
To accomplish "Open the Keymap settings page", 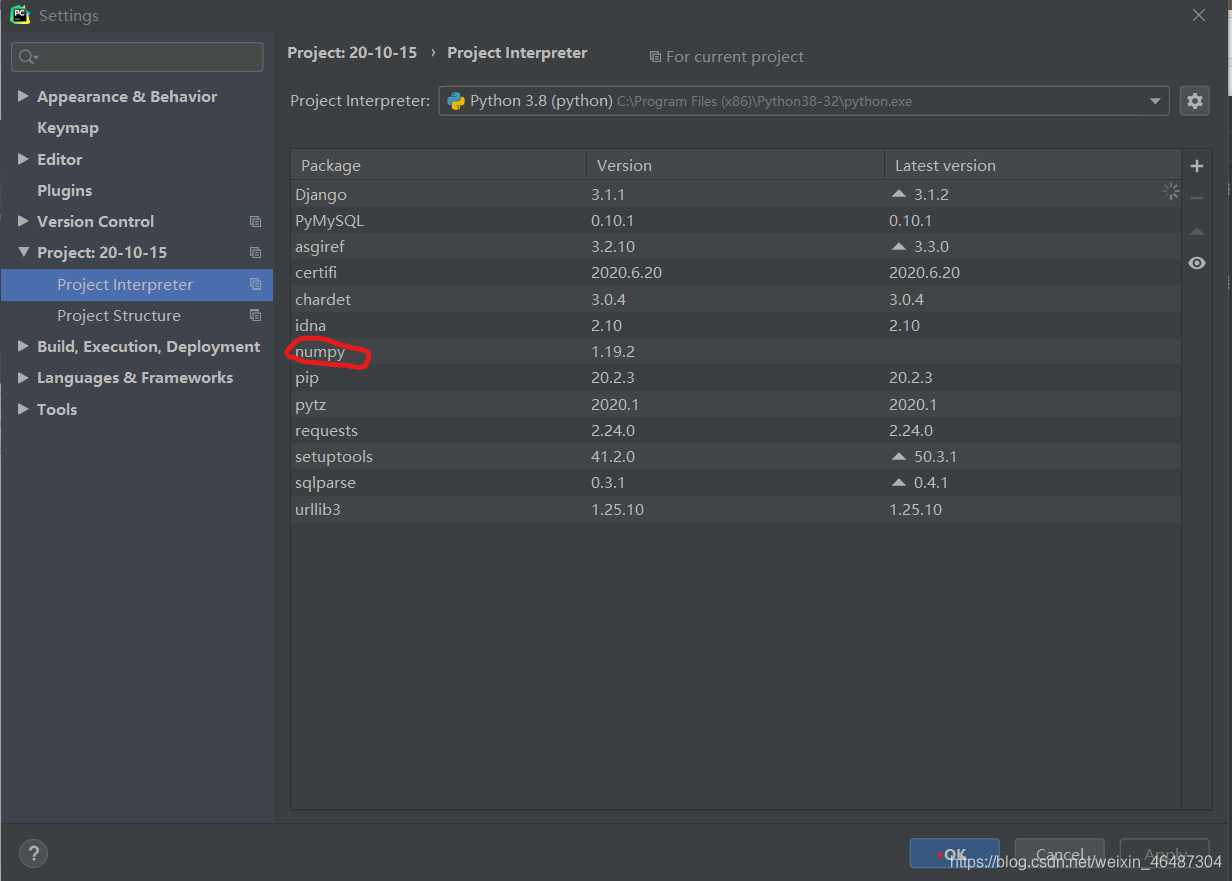I will click(x=68, y=128).
